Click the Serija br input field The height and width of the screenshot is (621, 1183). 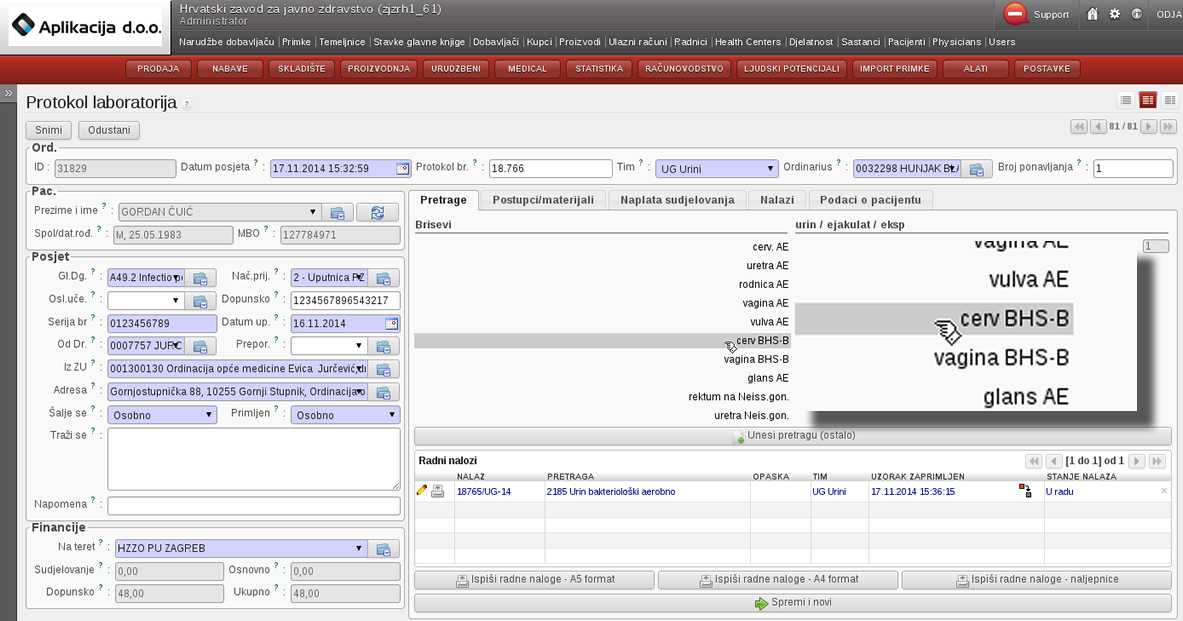(x=162, y=324)
